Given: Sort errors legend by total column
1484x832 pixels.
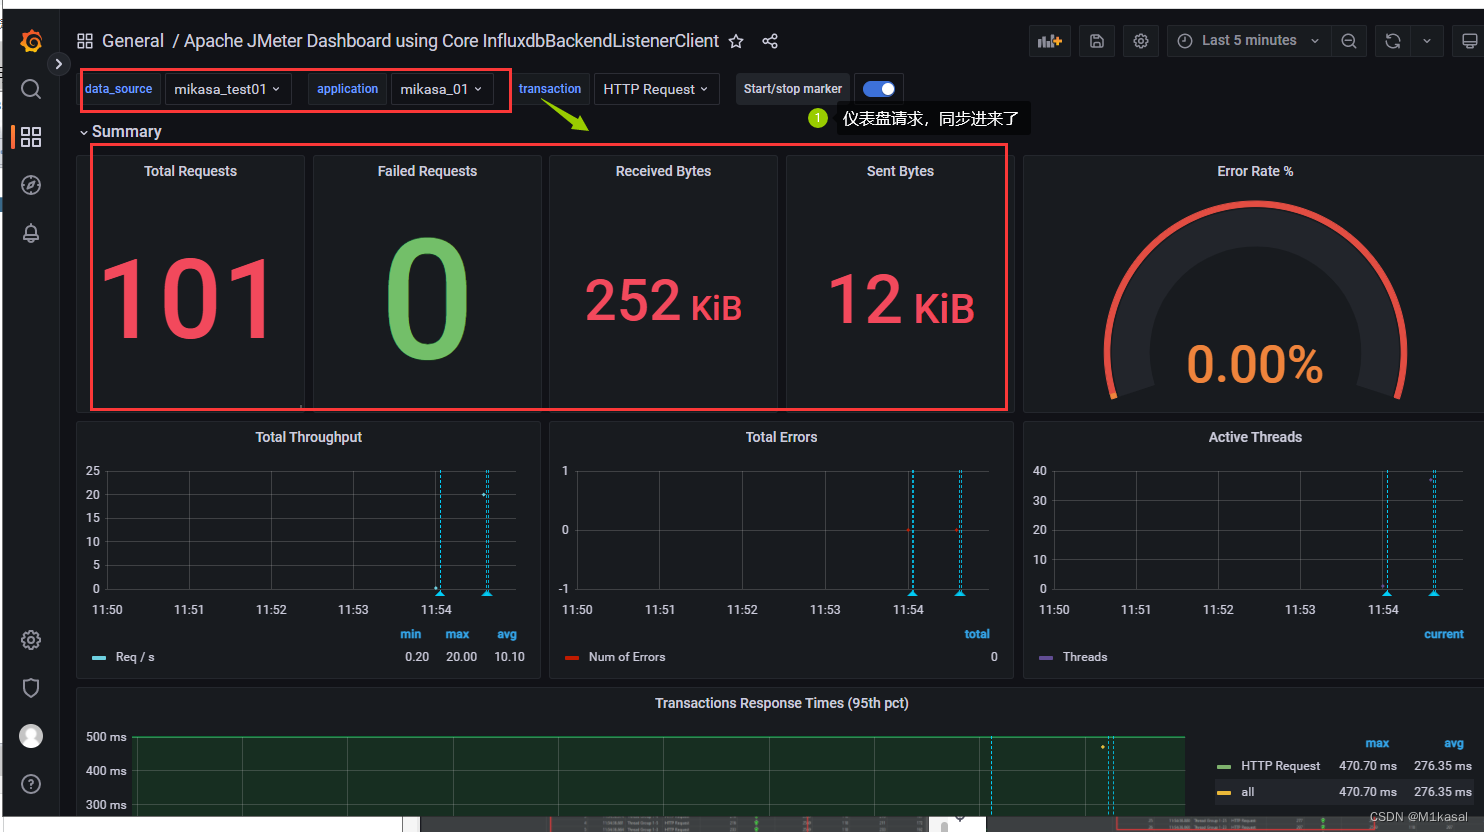Looking at the screenshot, I should pos(977,634).
